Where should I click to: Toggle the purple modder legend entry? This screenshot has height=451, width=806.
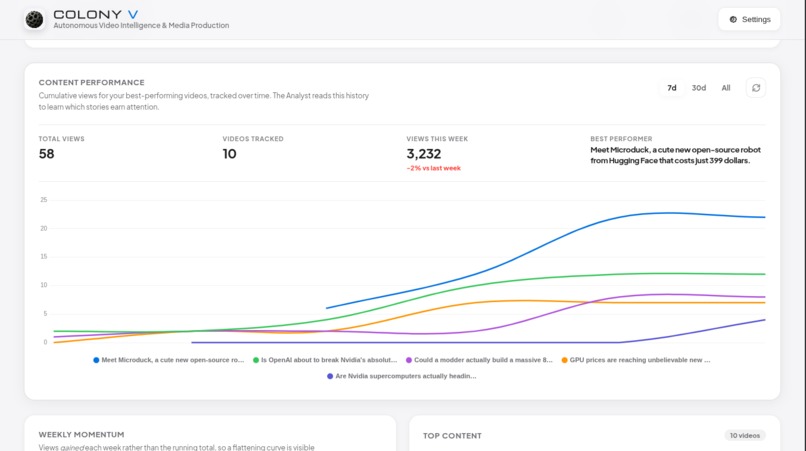pos(479,360)
